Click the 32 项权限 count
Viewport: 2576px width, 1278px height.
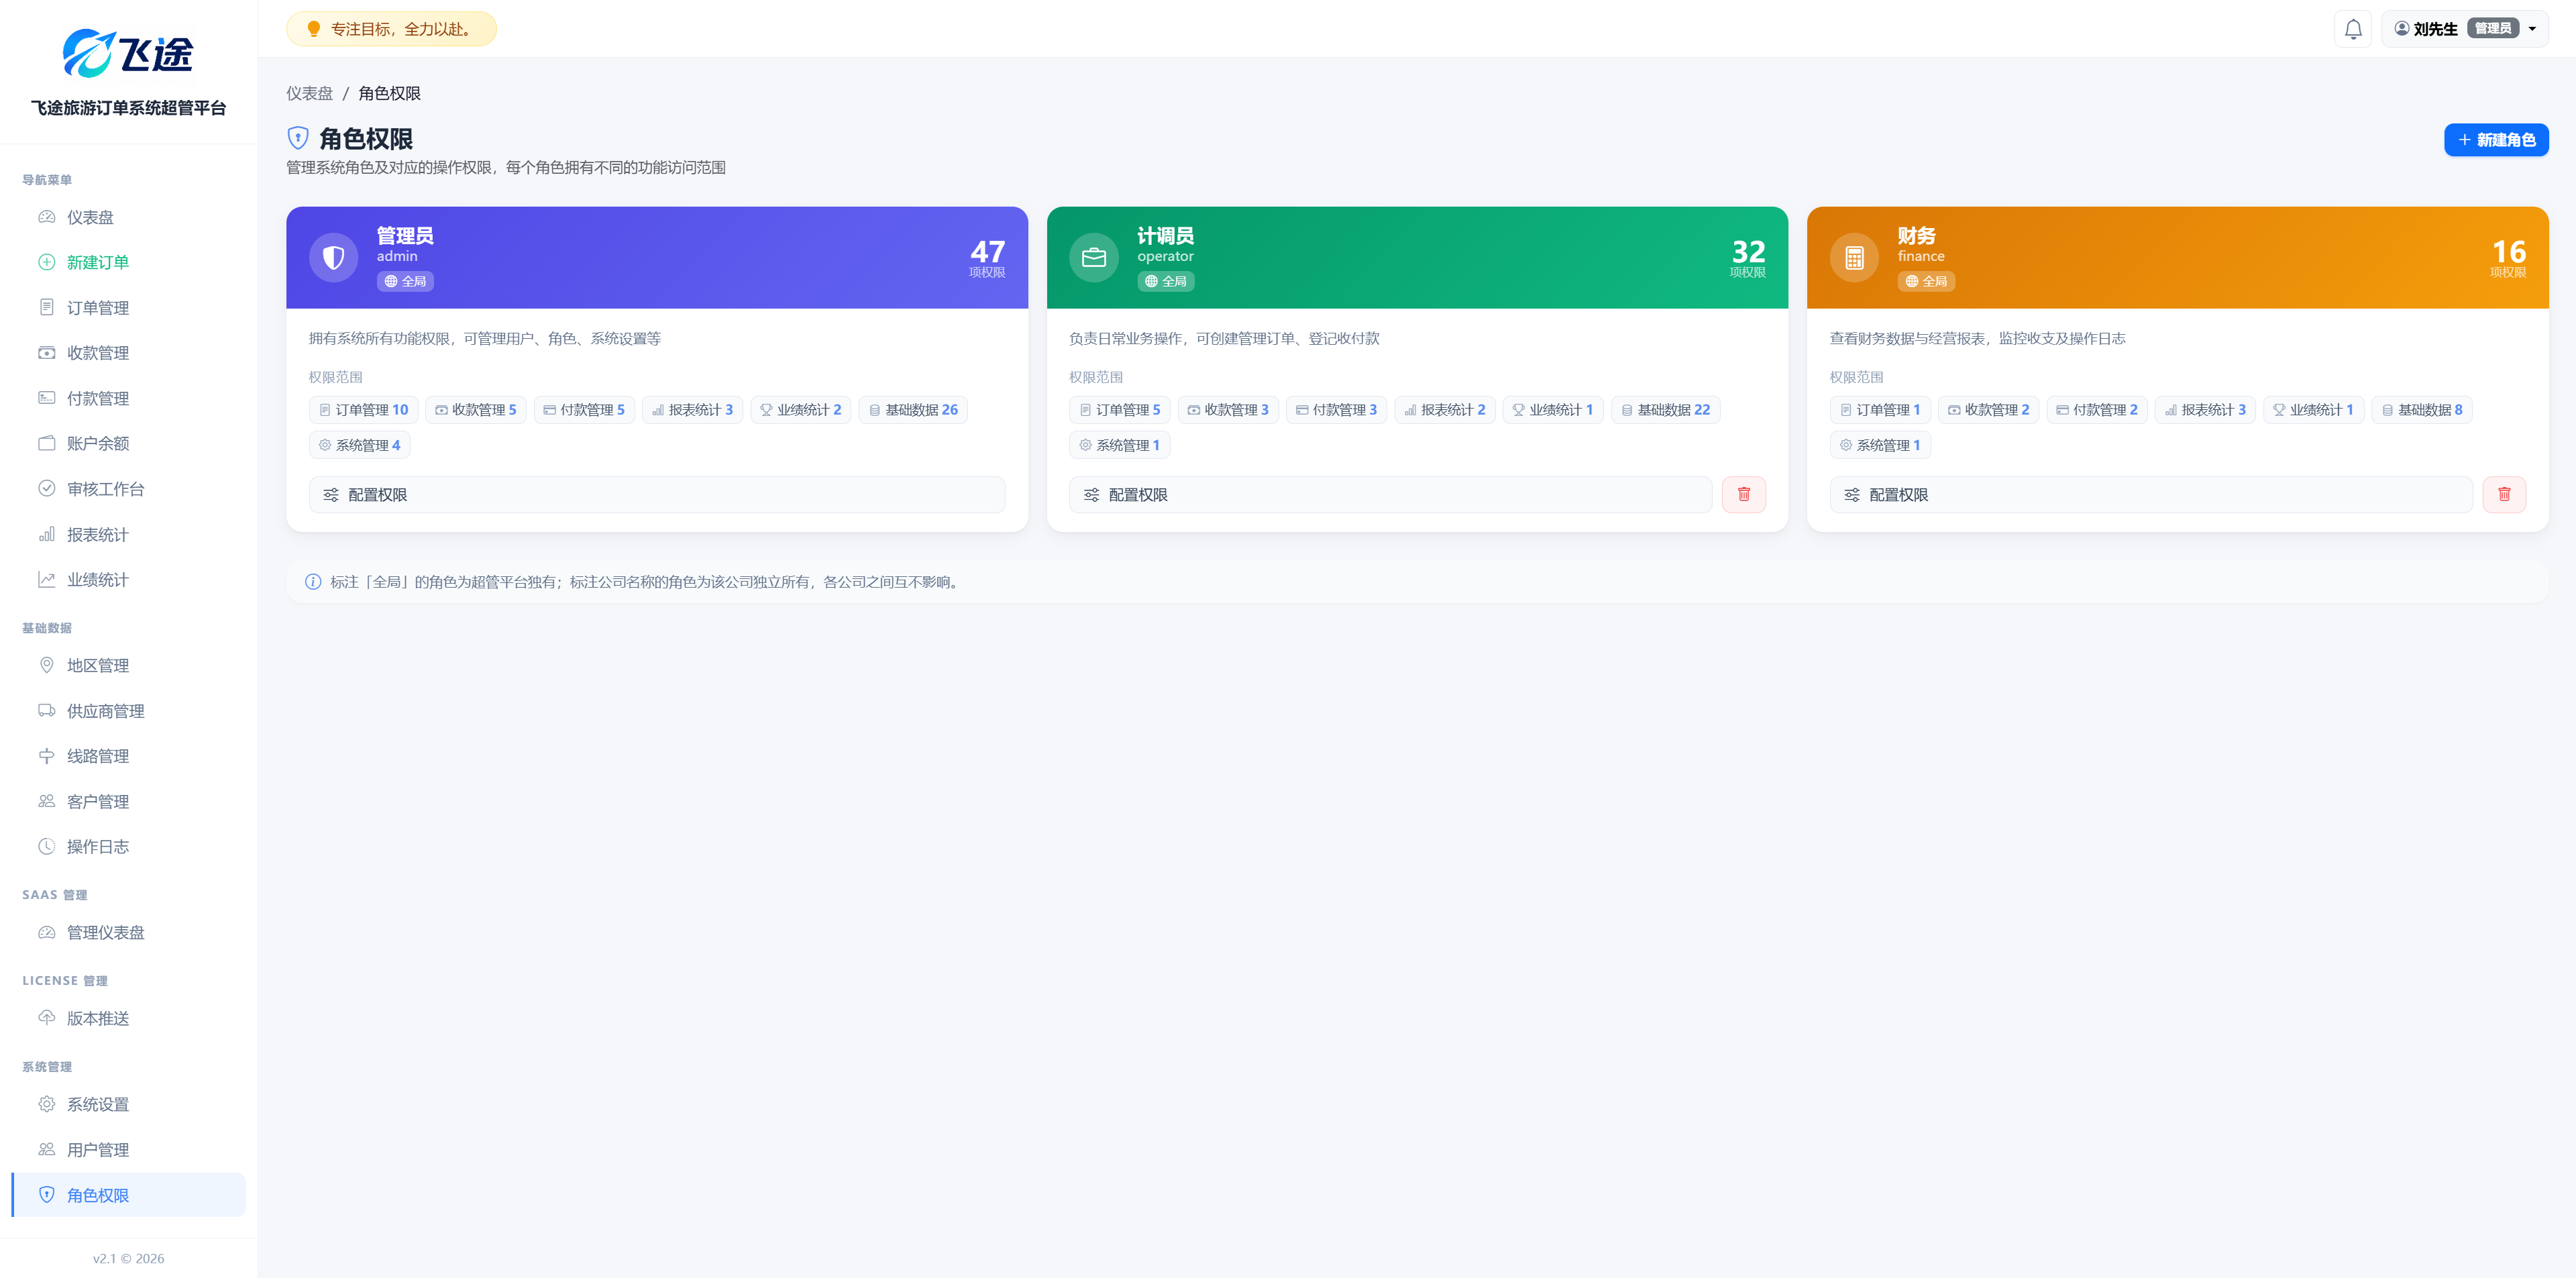(x=1747, y=258)
